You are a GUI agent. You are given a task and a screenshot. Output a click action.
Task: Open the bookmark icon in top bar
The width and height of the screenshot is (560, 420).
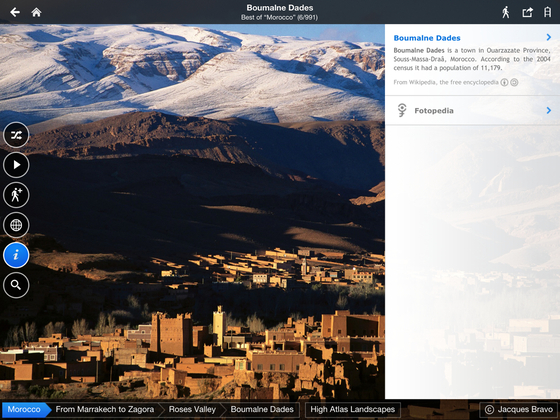point(548,12)
